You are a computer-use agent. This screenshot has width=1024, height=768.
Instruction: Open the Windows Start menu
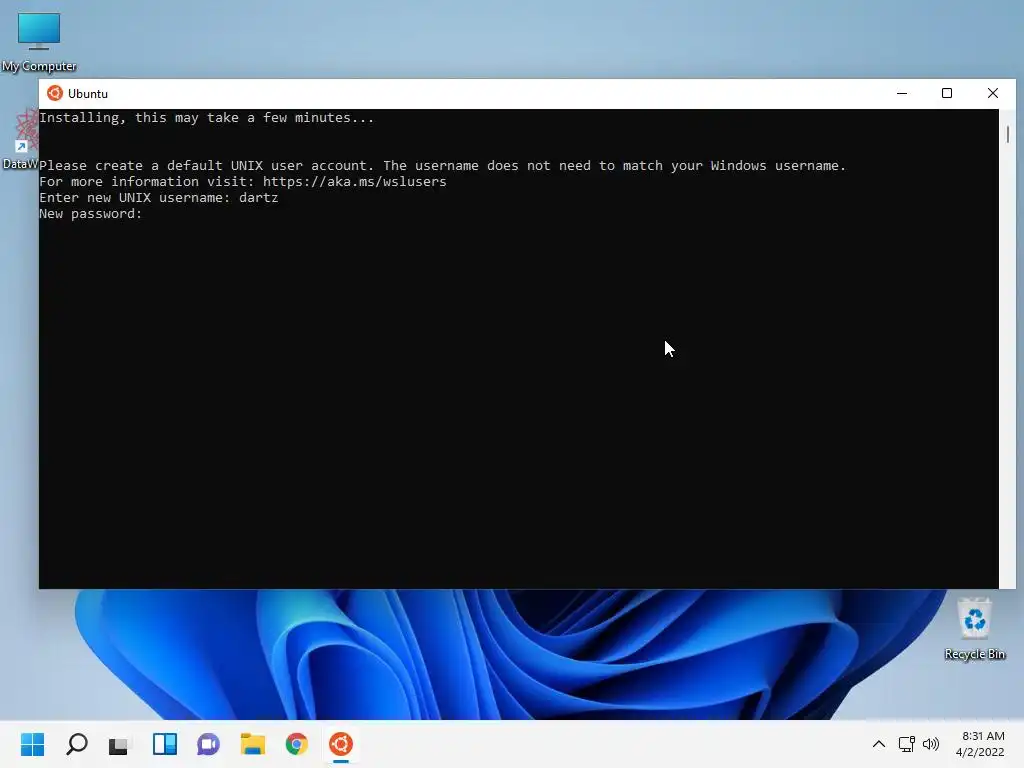[32, 744]
